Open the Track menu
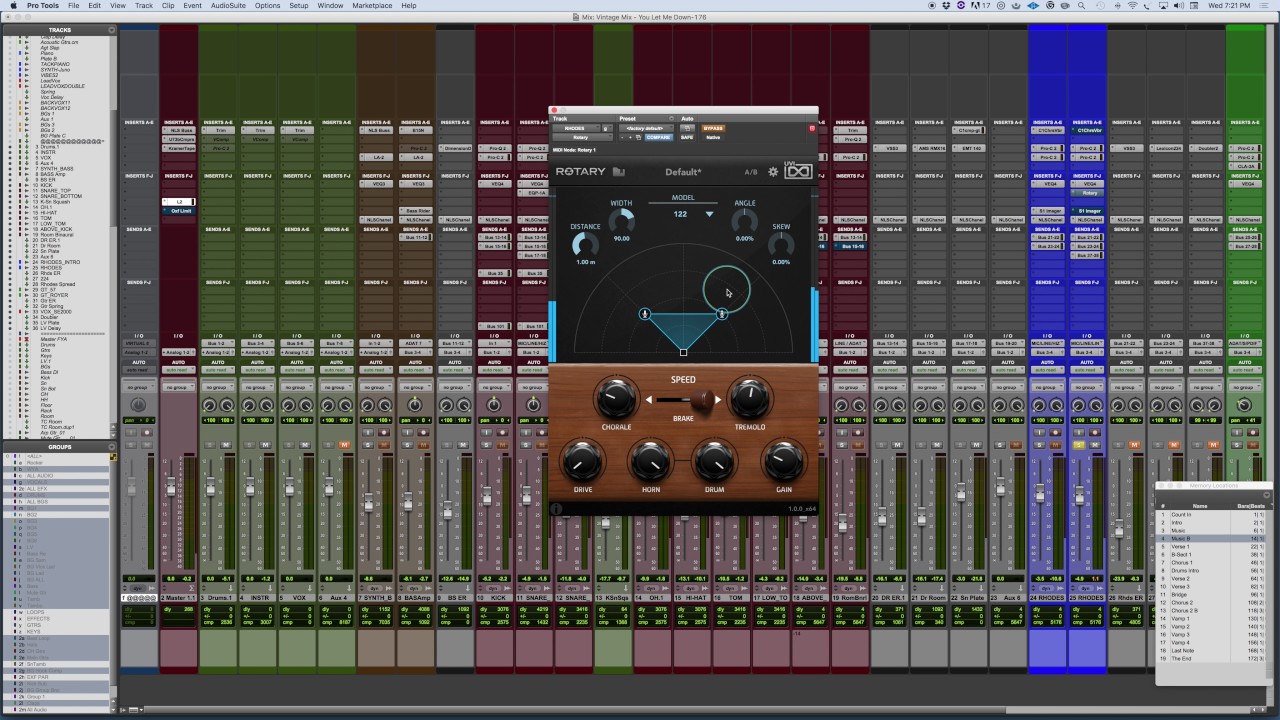Viewport: 1280px width, 720px height. 144,5
